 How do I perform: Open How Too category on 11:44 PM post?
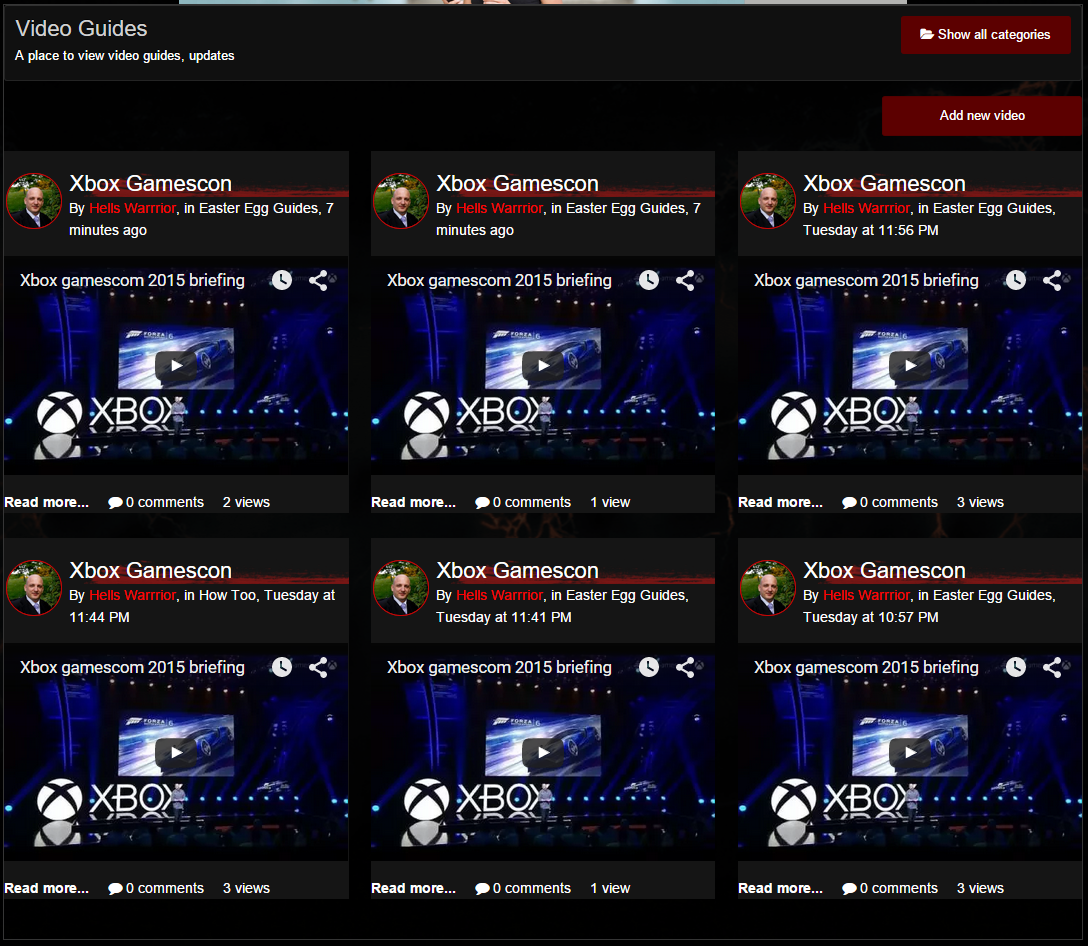tap(228, 596)
